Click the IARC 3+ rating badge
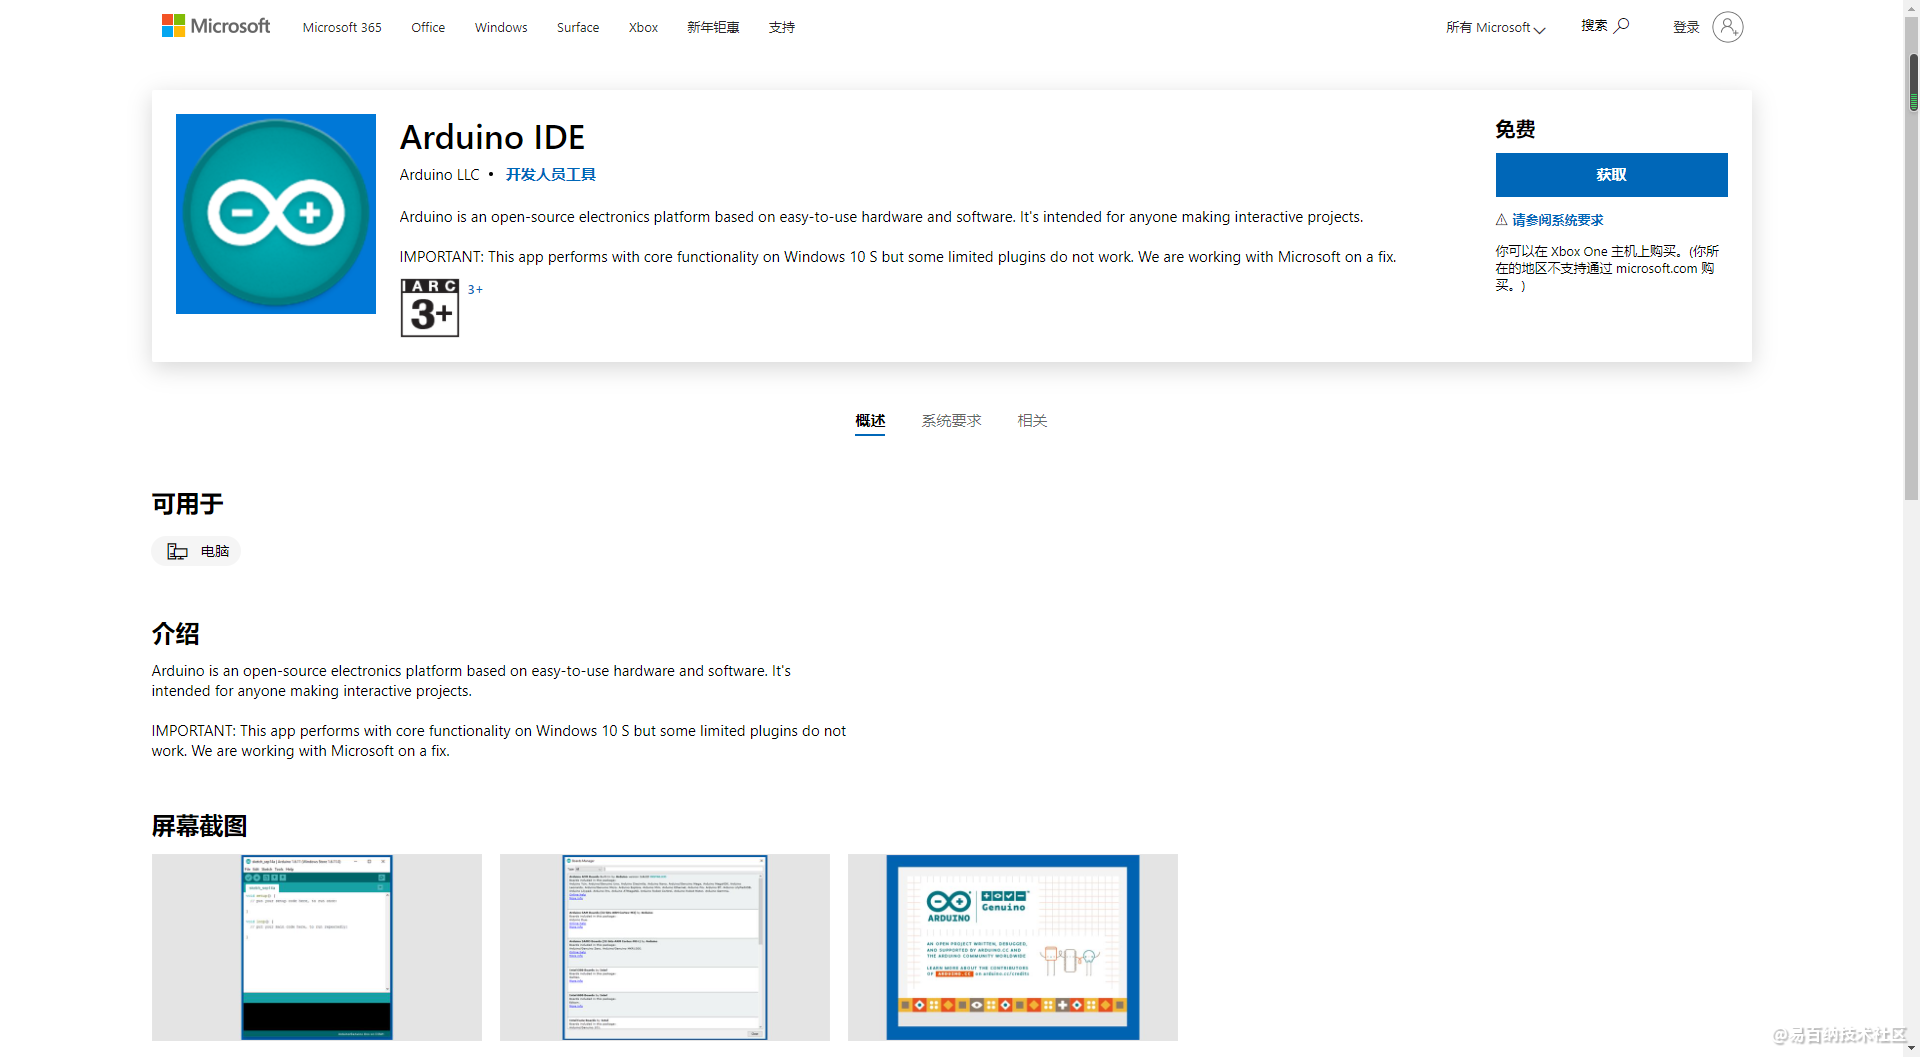The width and height of the screenshot is (1920, 1057). [430, 308]
